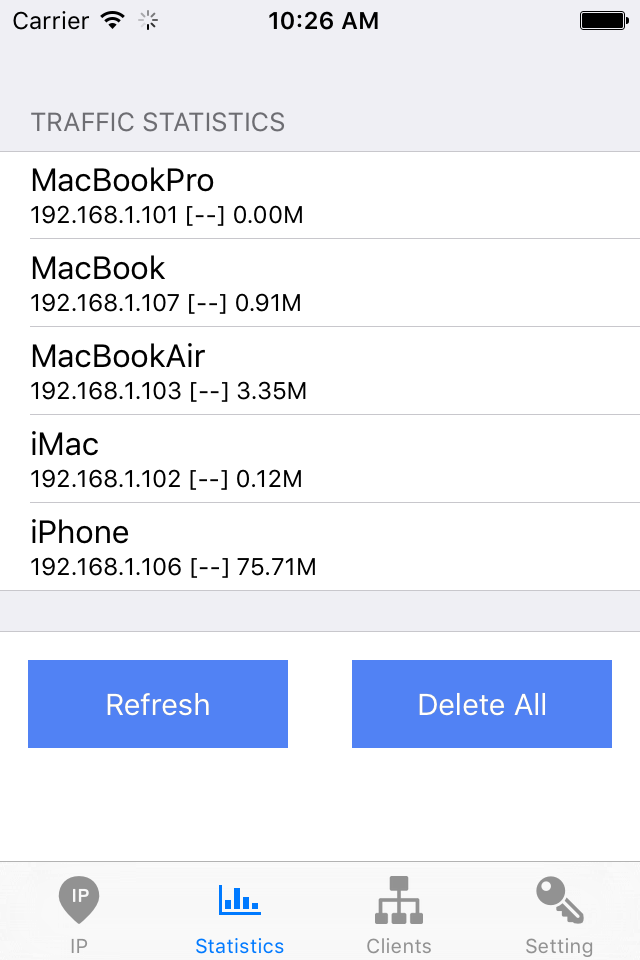
Task: Tap the 192.168.1.107 [--] 0.91M line
Action: point(166,303)
